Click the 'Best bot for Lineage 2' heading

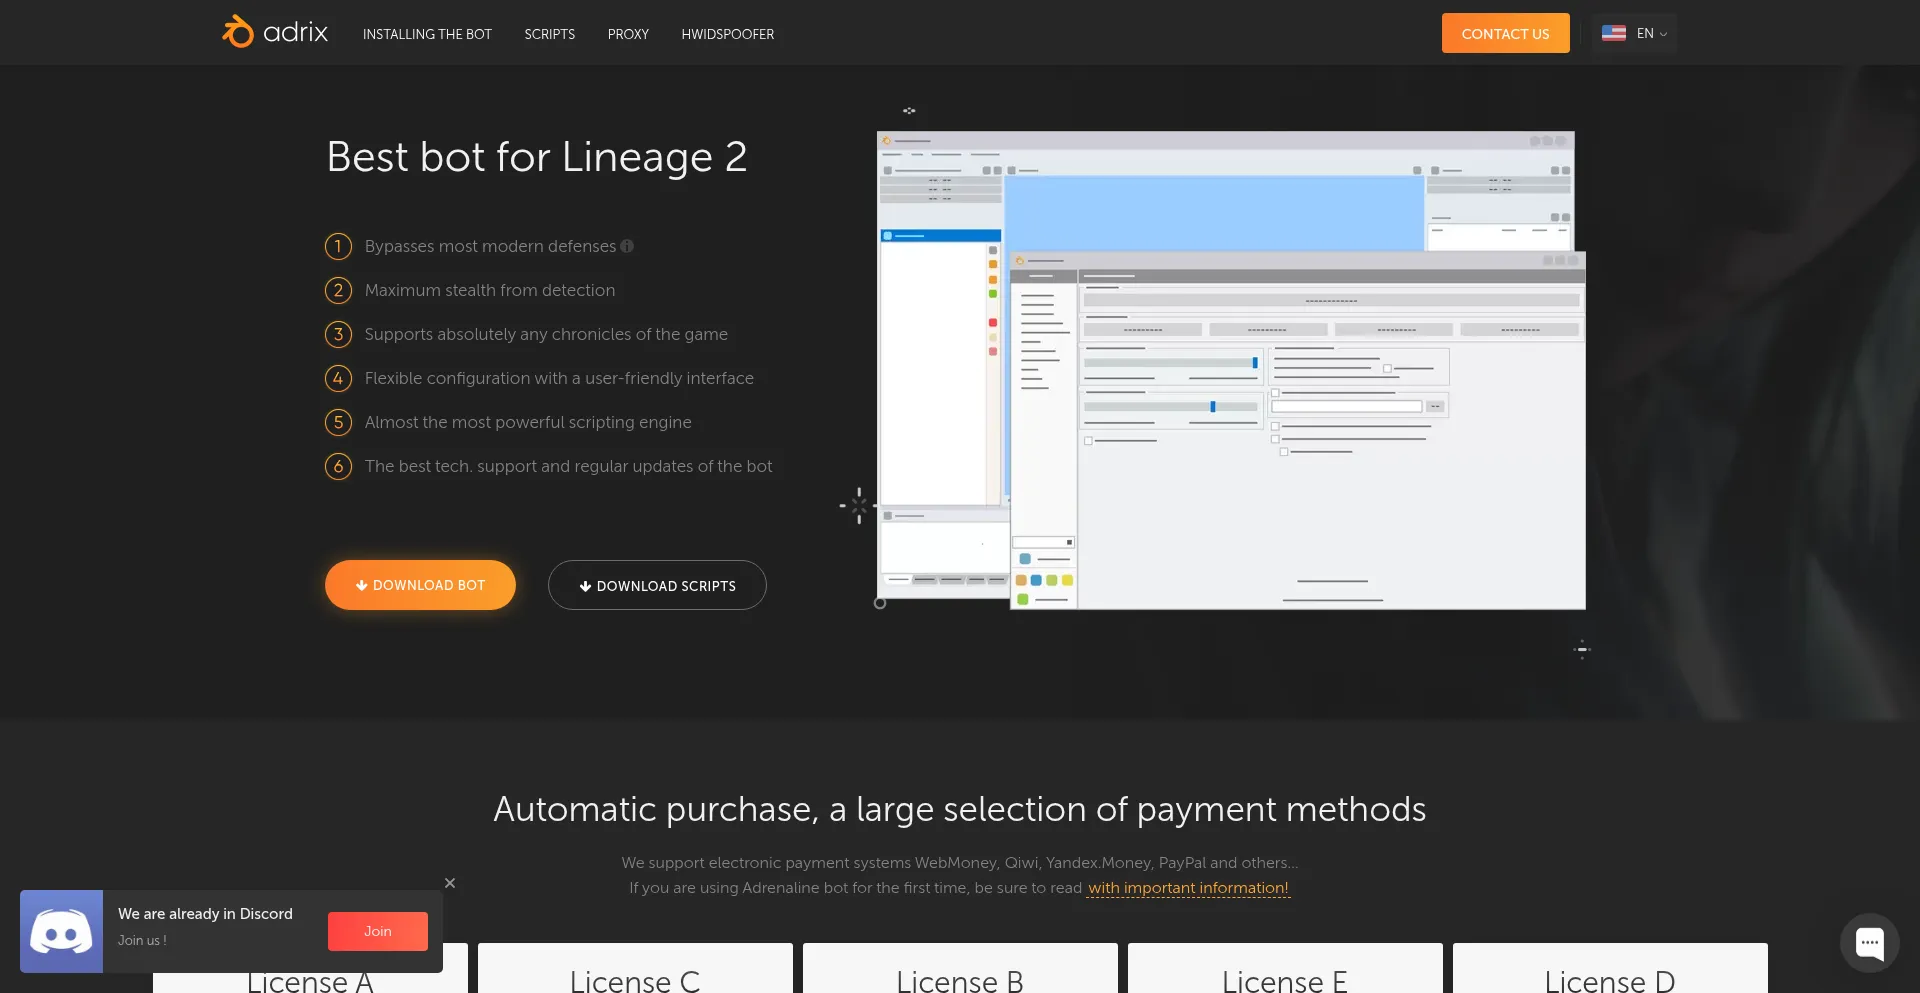click(x=537, y=157)
